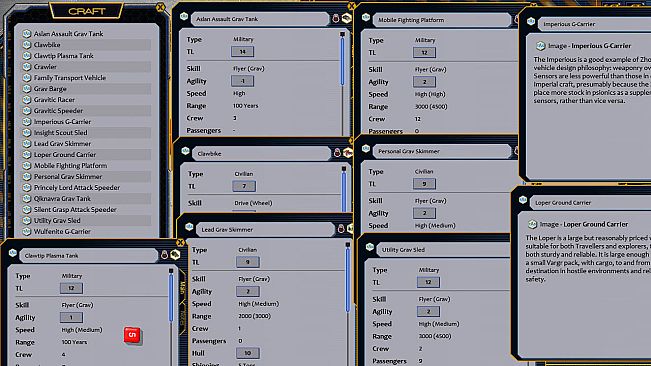Select 'Family Transport Vehicle' in Craft list

click(70, 78)
